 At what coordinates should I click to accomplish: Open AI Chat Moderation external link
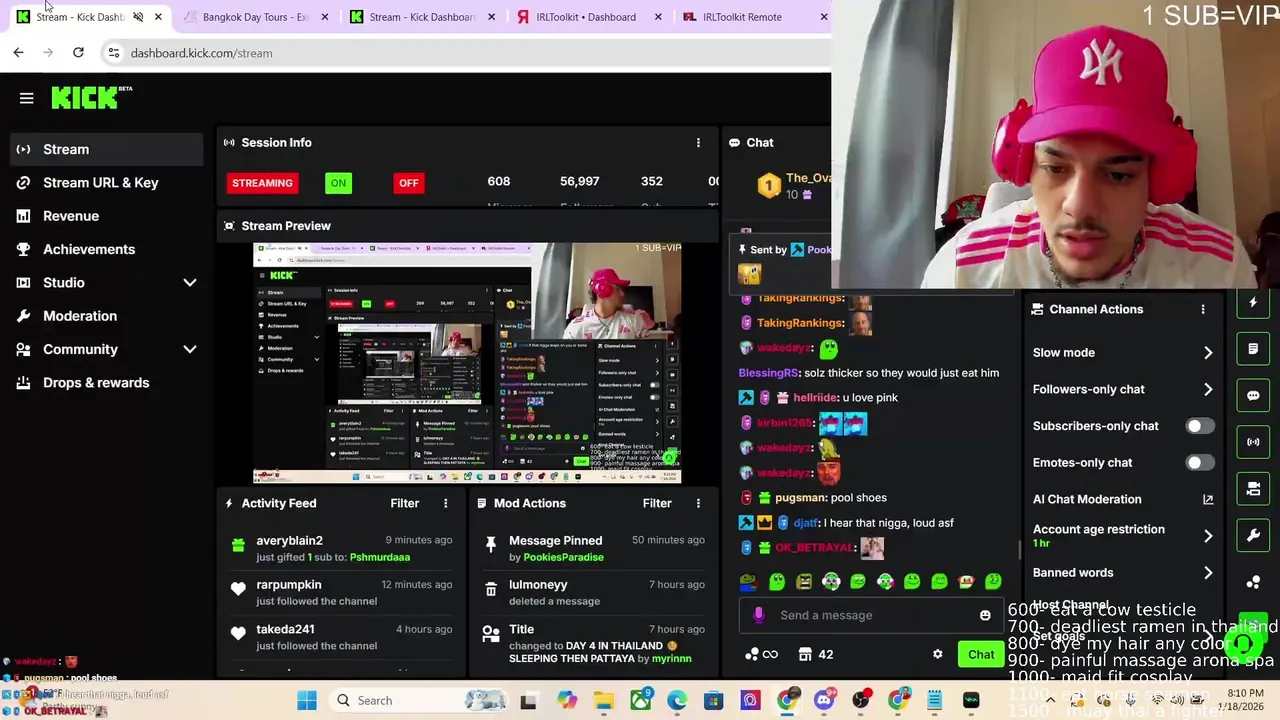1208,499
